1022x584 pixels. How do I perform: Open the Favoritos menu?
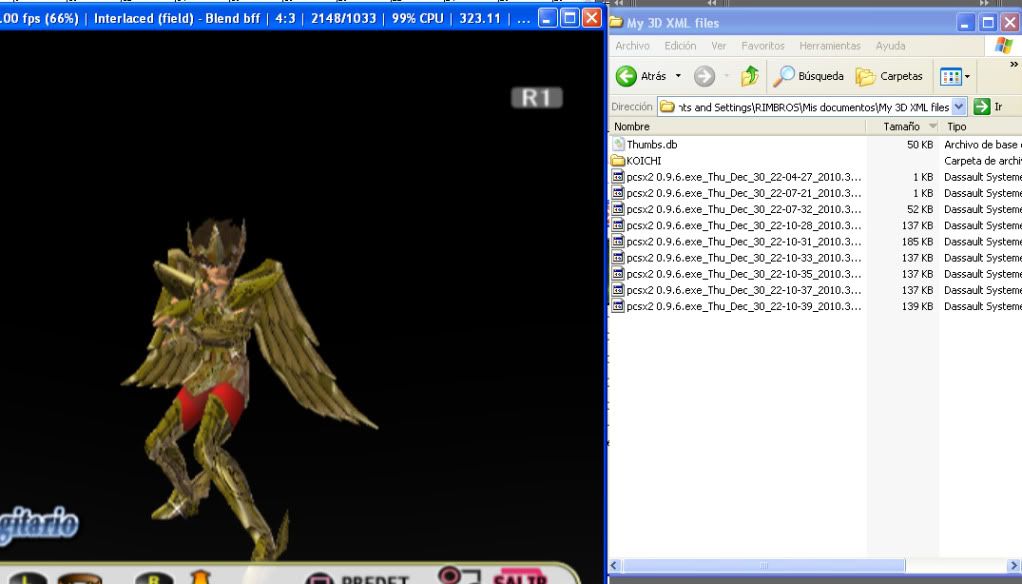tap(763, 46)
